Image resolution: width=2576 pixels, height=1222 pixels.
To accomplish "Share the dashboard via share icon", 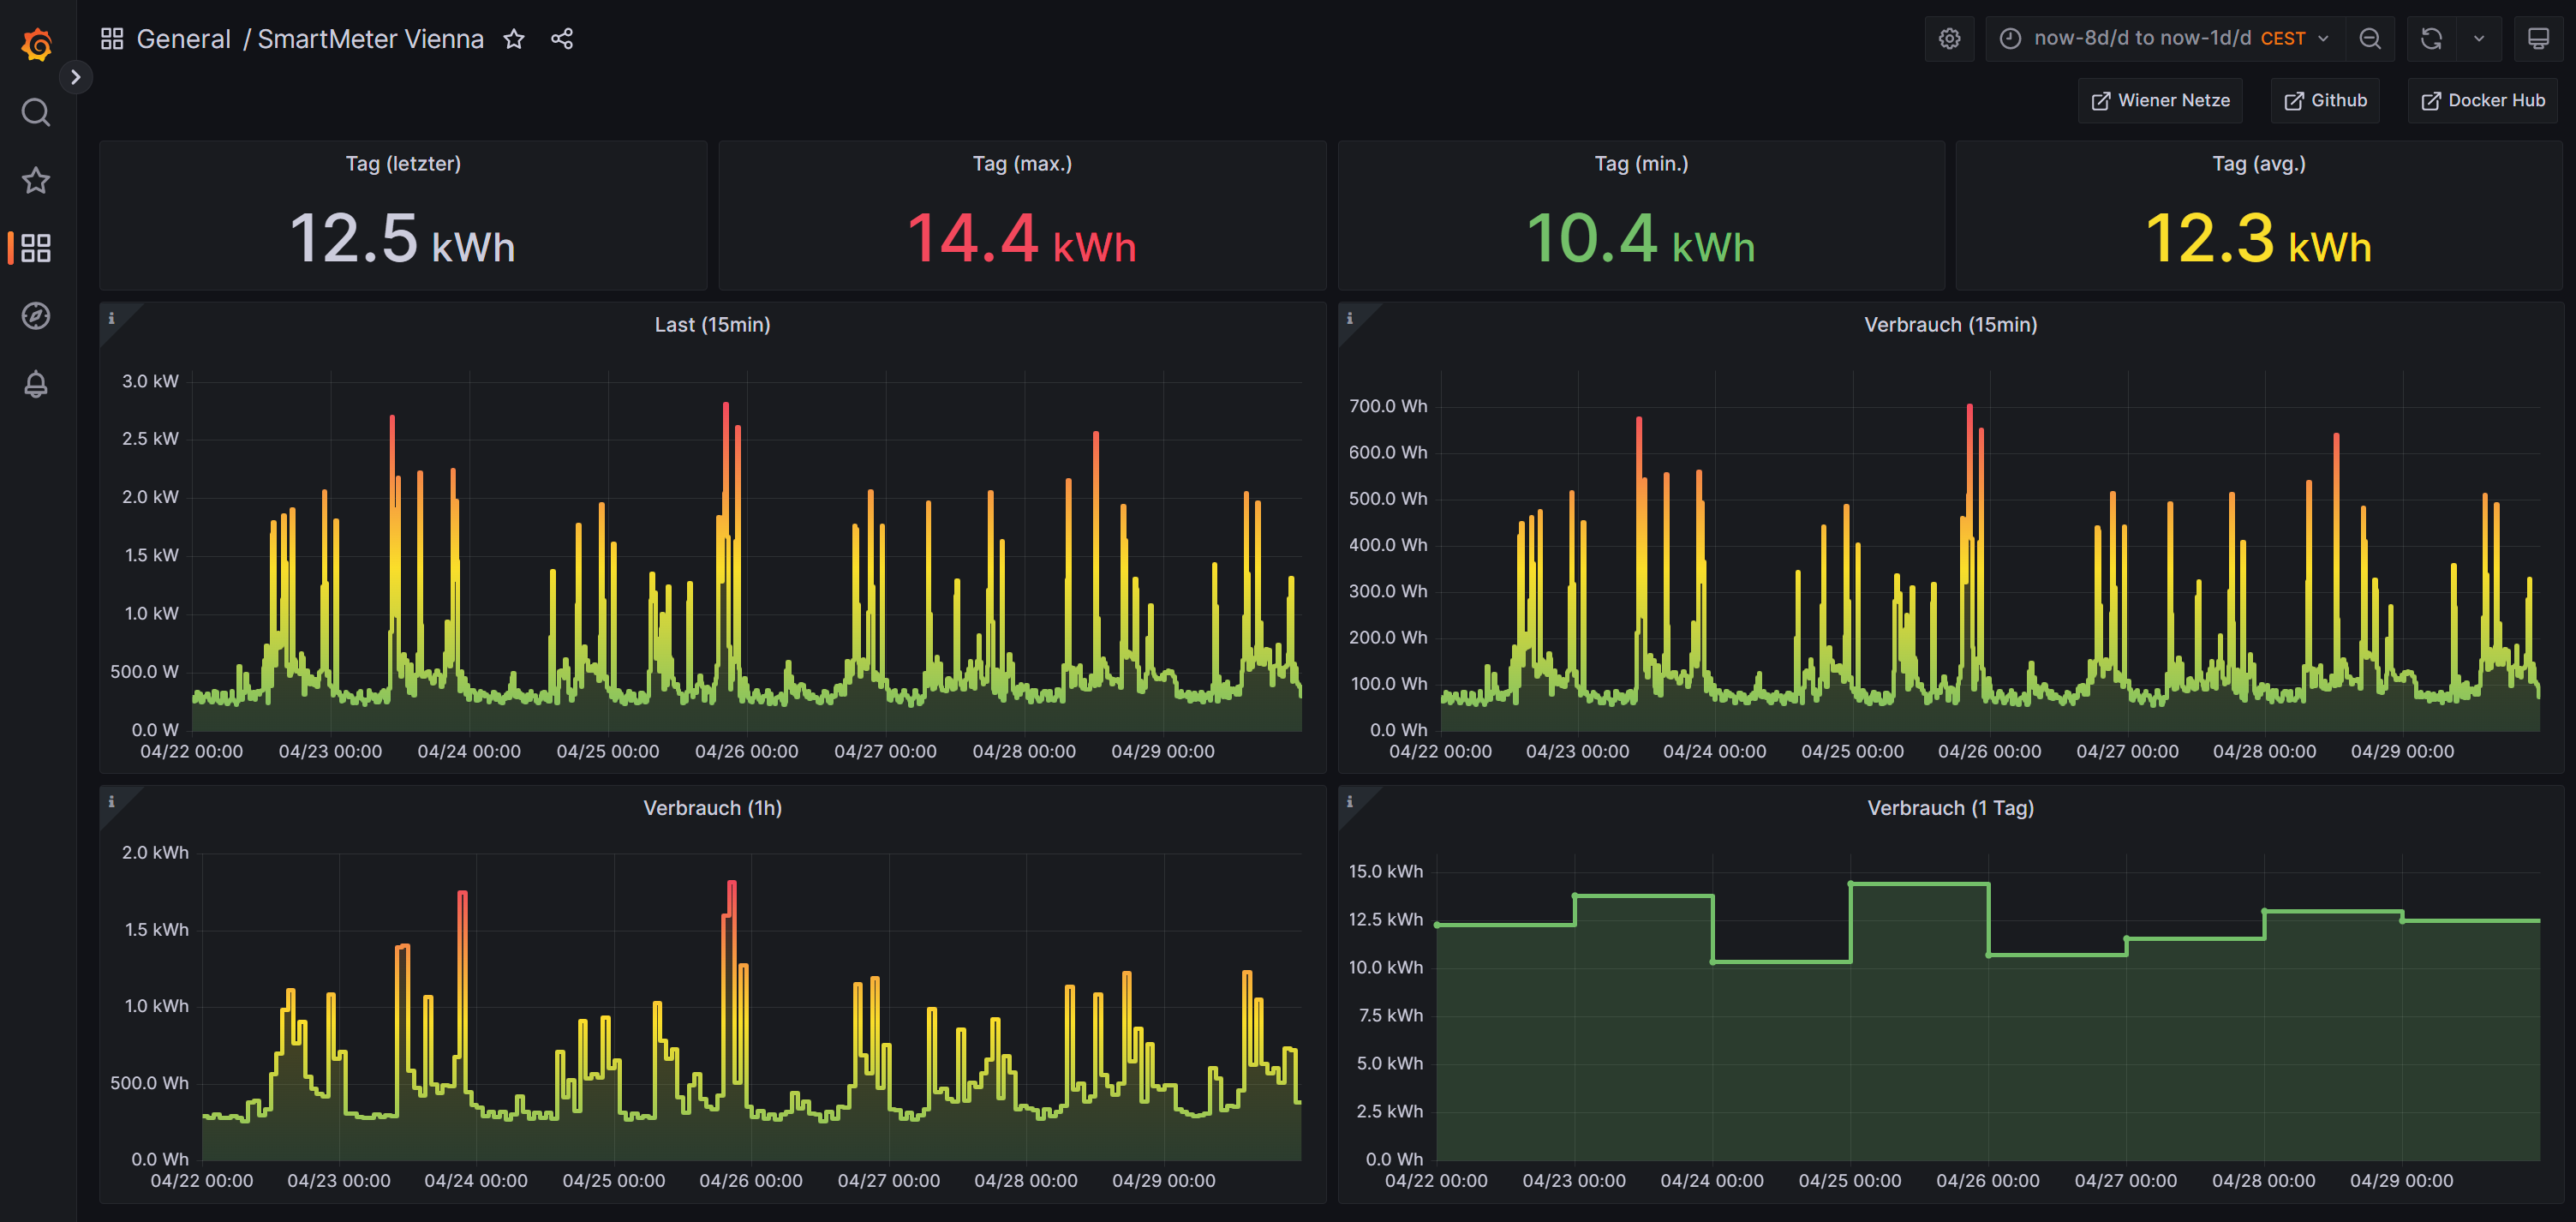I will tap(562, 39).
